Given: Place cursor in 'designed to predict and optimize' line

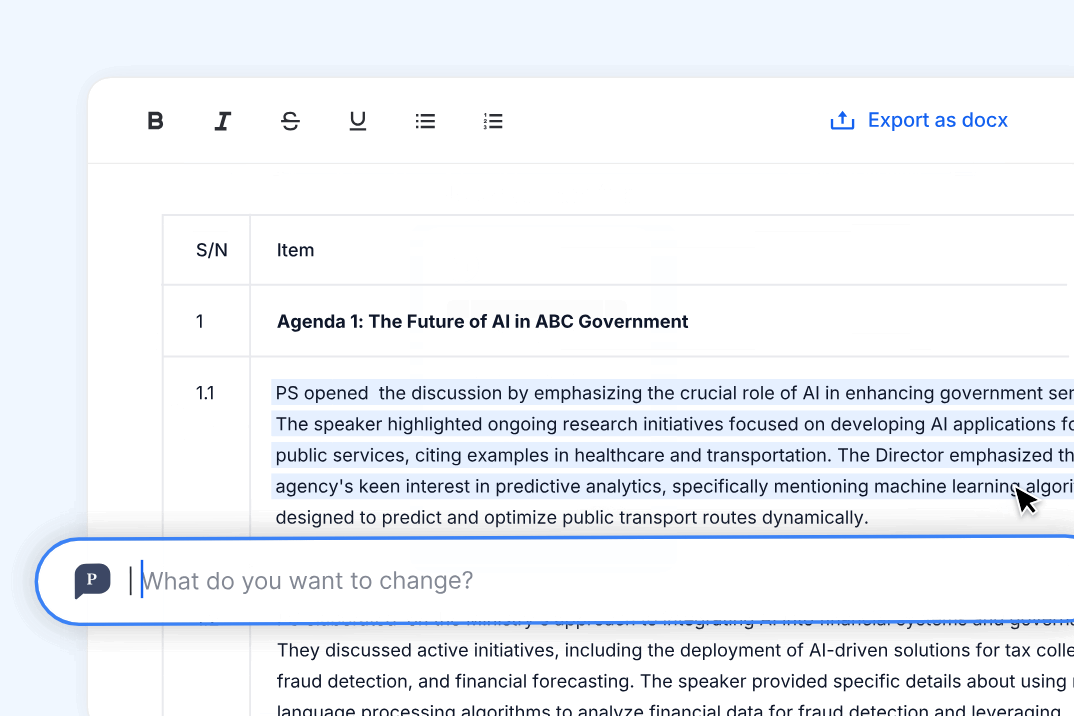Looking at the screenshot, I should [571, 517].
